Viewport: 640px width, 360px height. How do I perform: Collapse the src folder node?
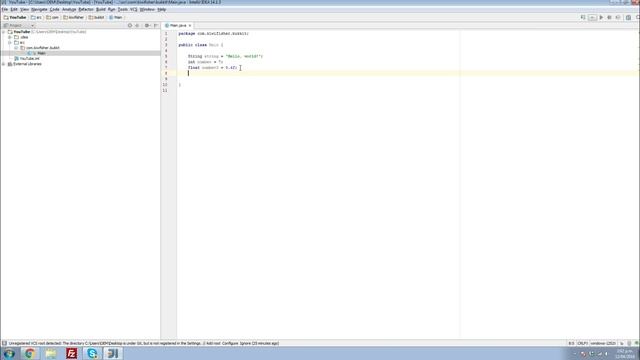click(x=10, y=42)
